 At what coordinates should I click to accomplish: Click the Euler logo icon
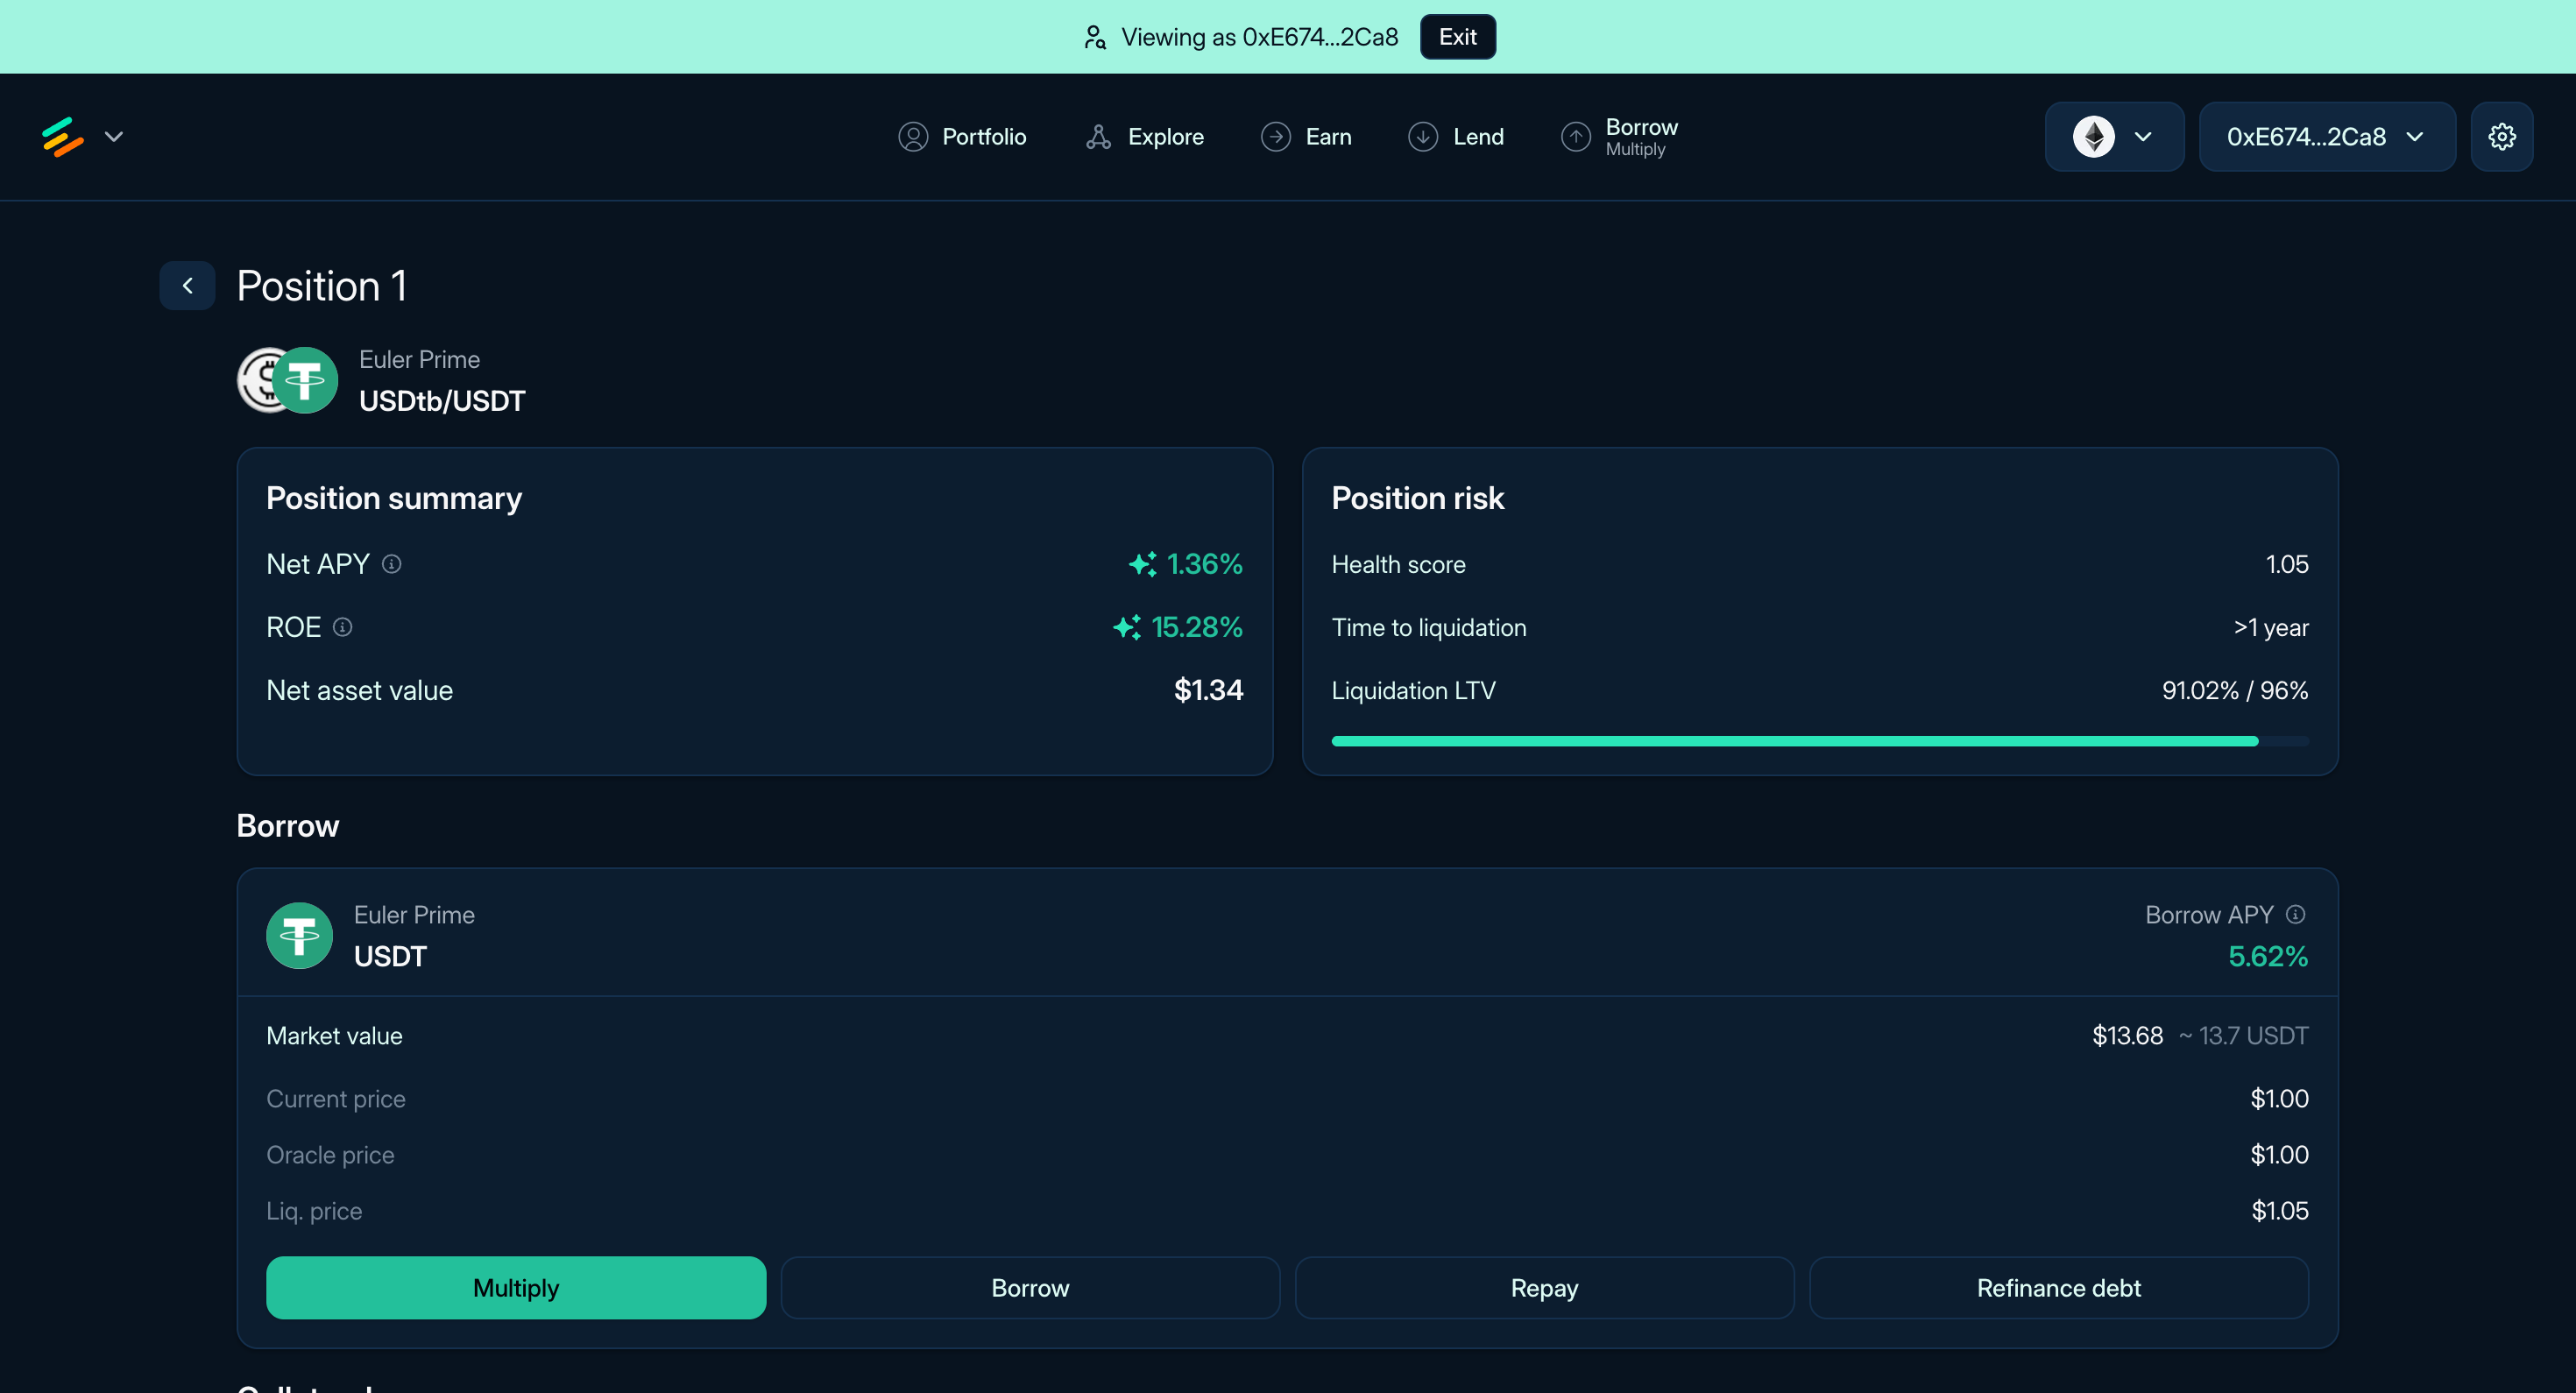(62, 137)
